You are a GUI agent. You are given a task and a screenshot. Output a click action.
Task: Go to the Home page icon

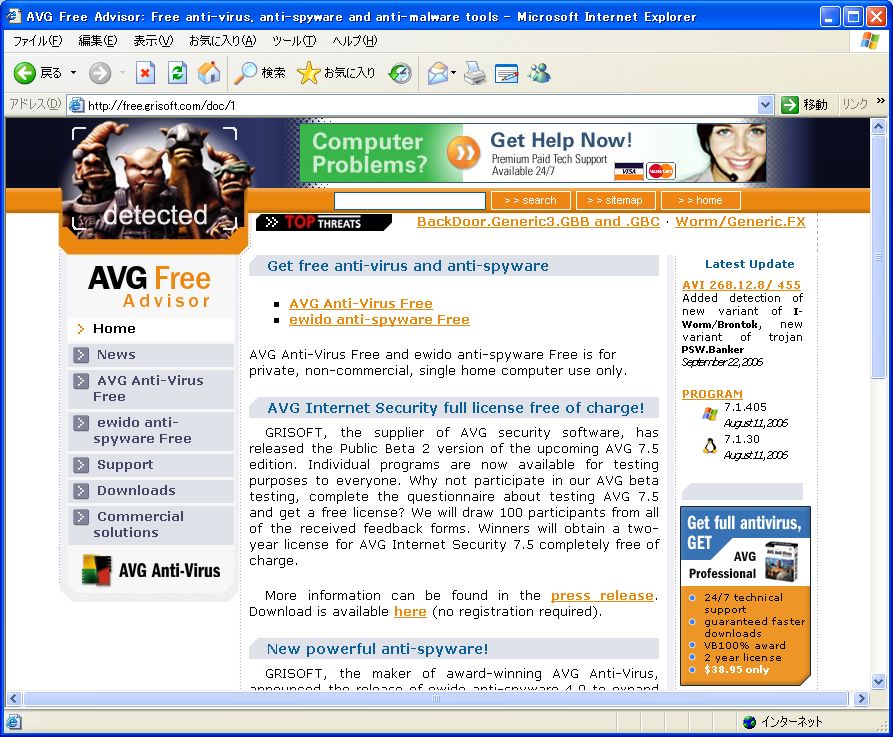(x=209, y=73)
